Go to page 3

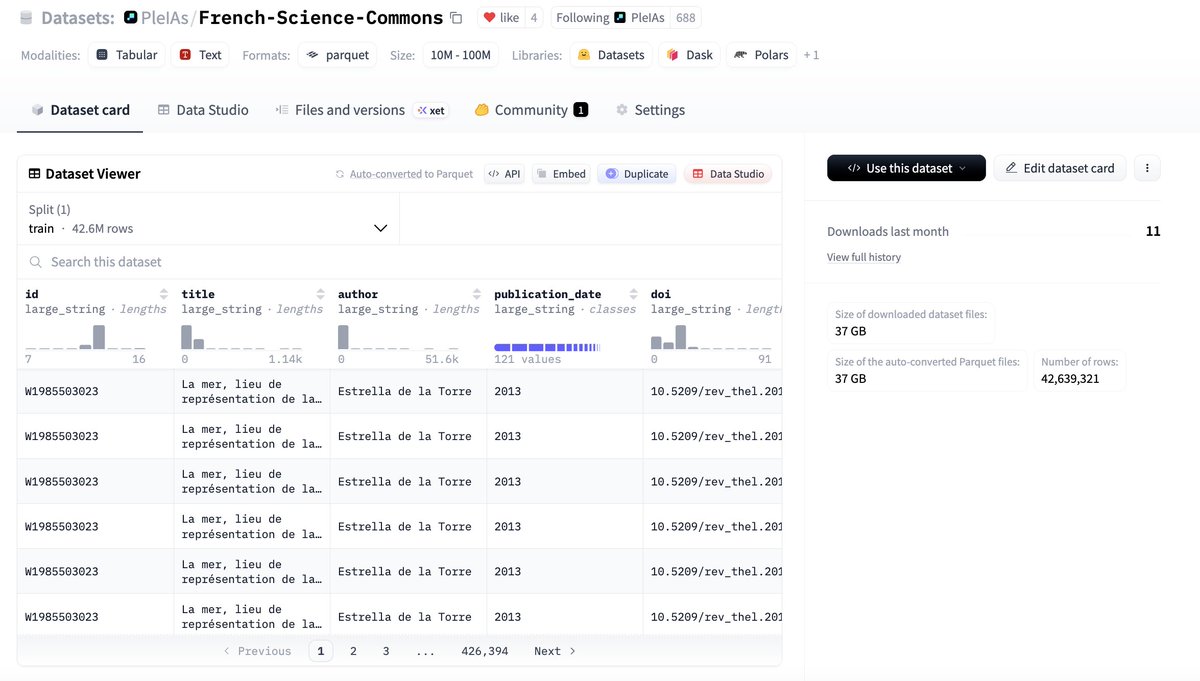coord(386,651)
